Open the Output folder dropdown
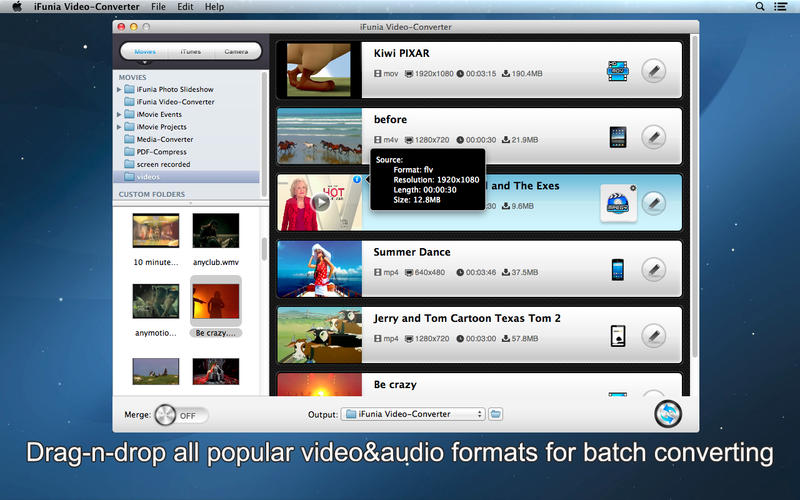The height and width of the screenshot is (500, 800). 412,414
